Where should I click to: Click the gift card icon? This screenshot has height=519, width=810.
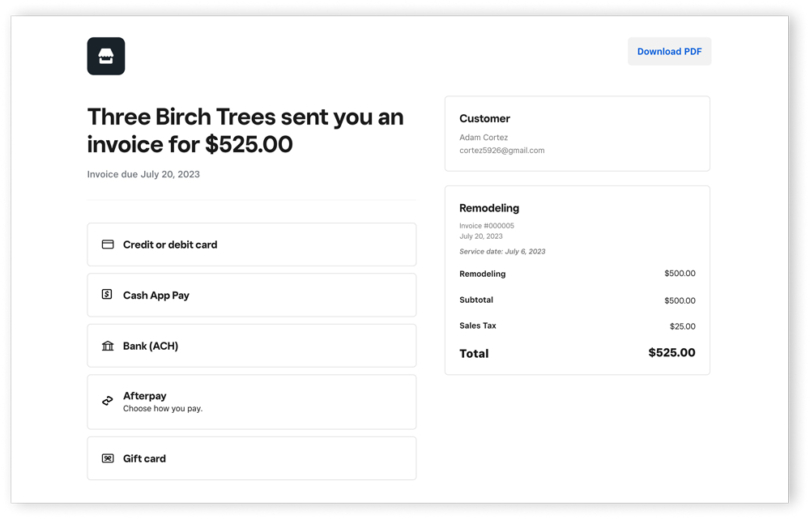coord(108,458)
